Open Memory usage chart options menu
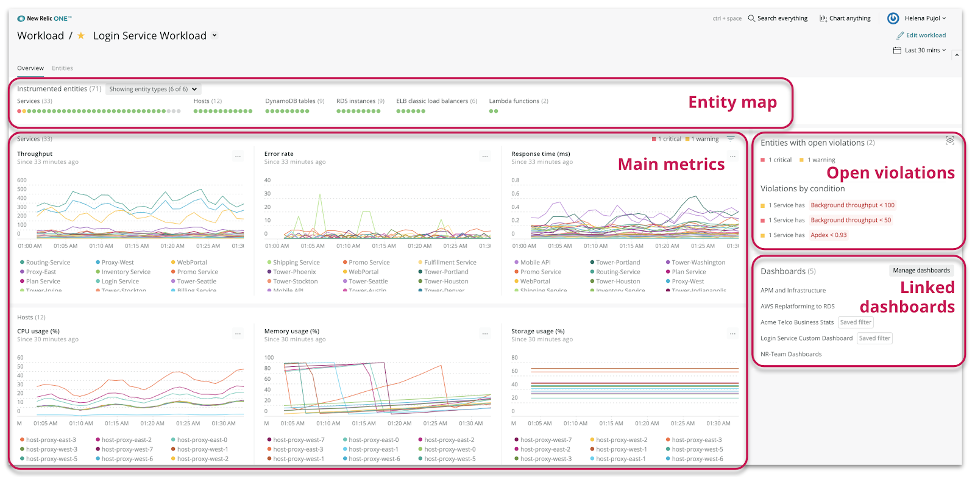The height and width of the screenshot is (477, 974). pyautogui.click(x=485, y=334)
